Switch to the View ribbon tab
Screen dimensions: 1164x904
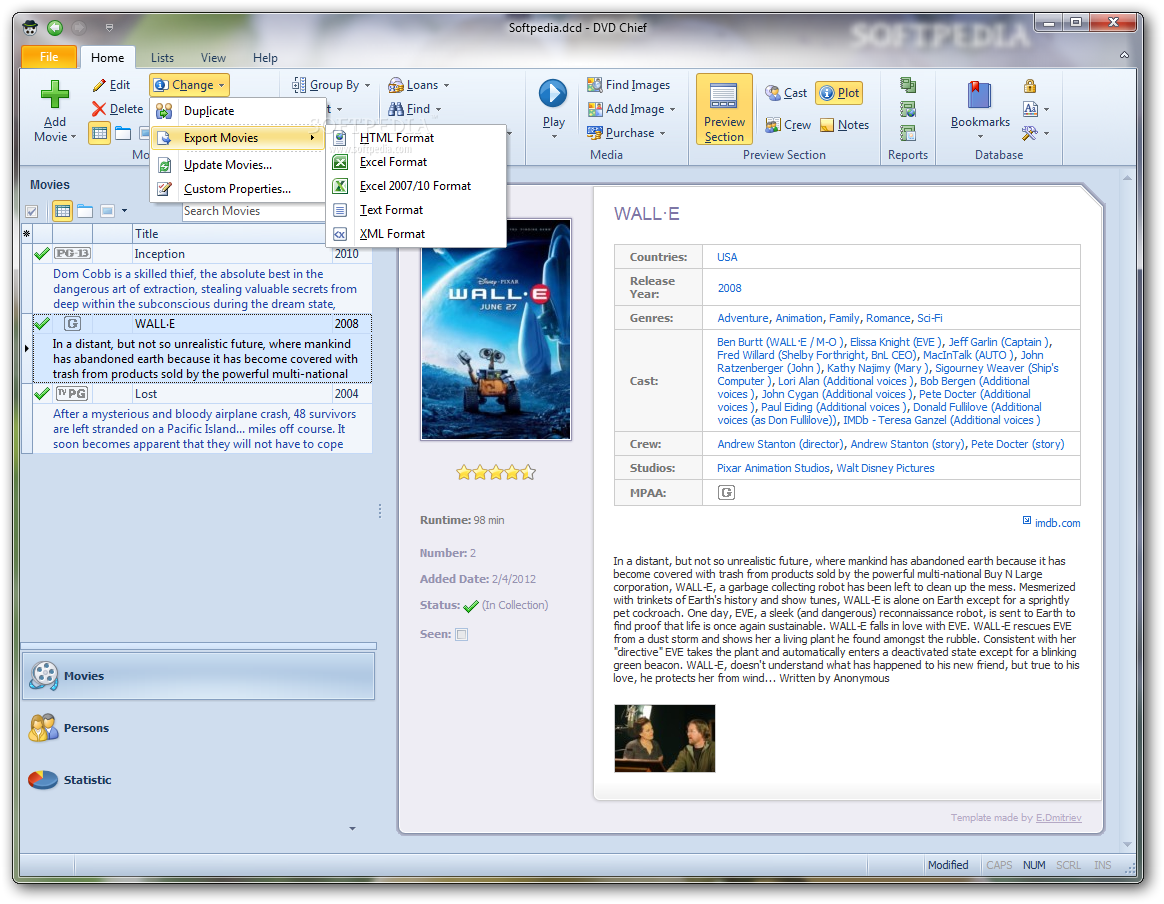point(213,58)
